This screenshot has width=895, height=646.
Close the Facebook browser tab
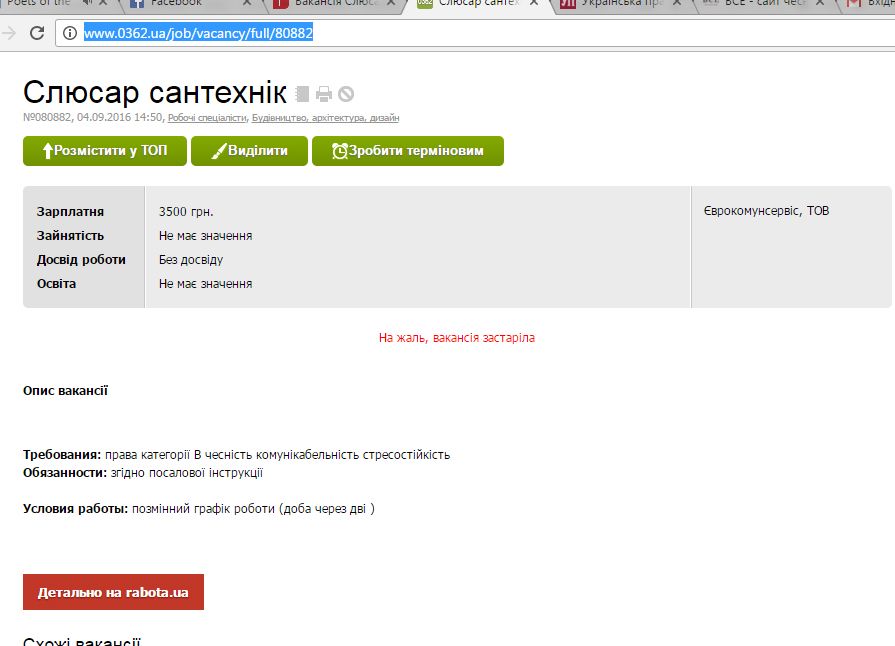pyautogui.click(x=246, y=4)
